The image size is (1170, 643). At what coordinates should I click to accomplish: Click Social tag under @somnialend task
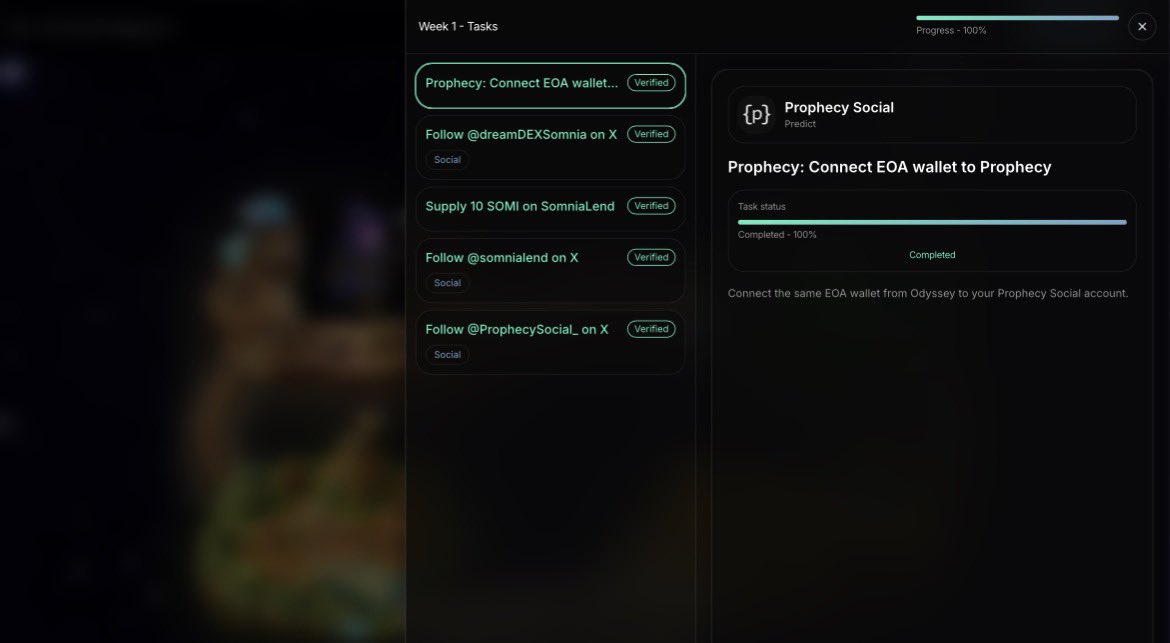[447, 283]
